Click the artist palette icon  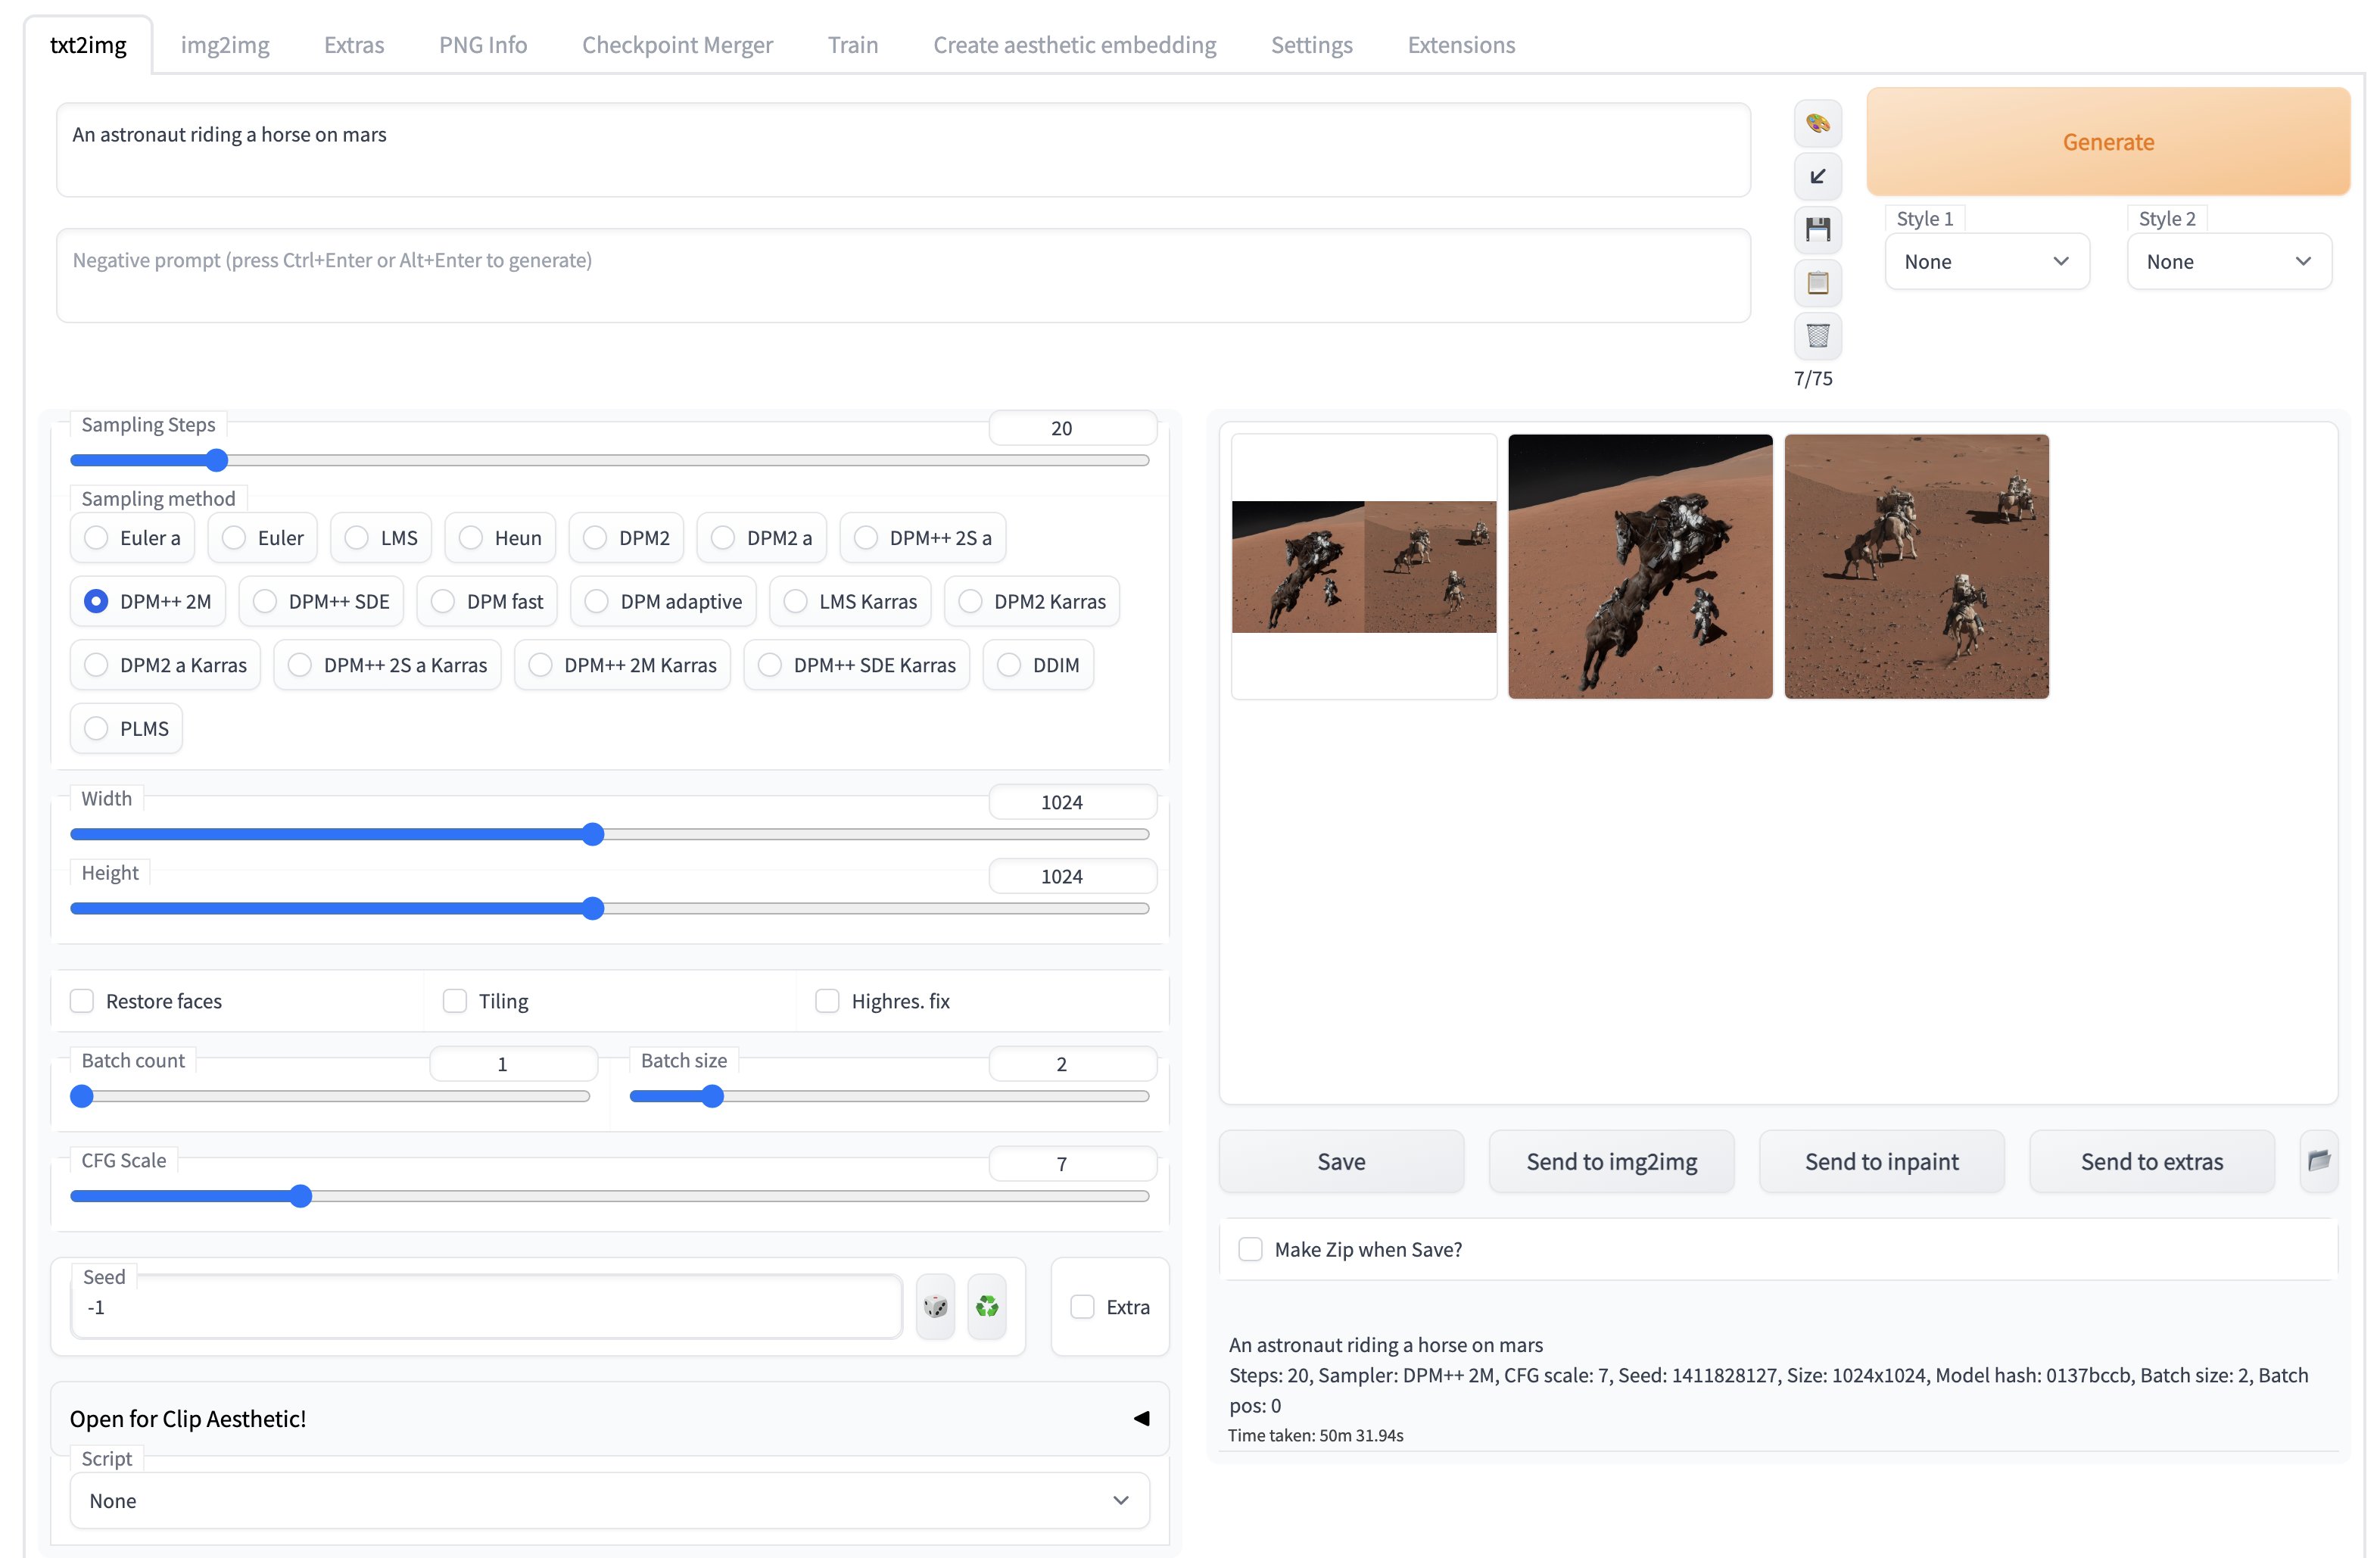pyautogui.click(x=1817, y=124)
